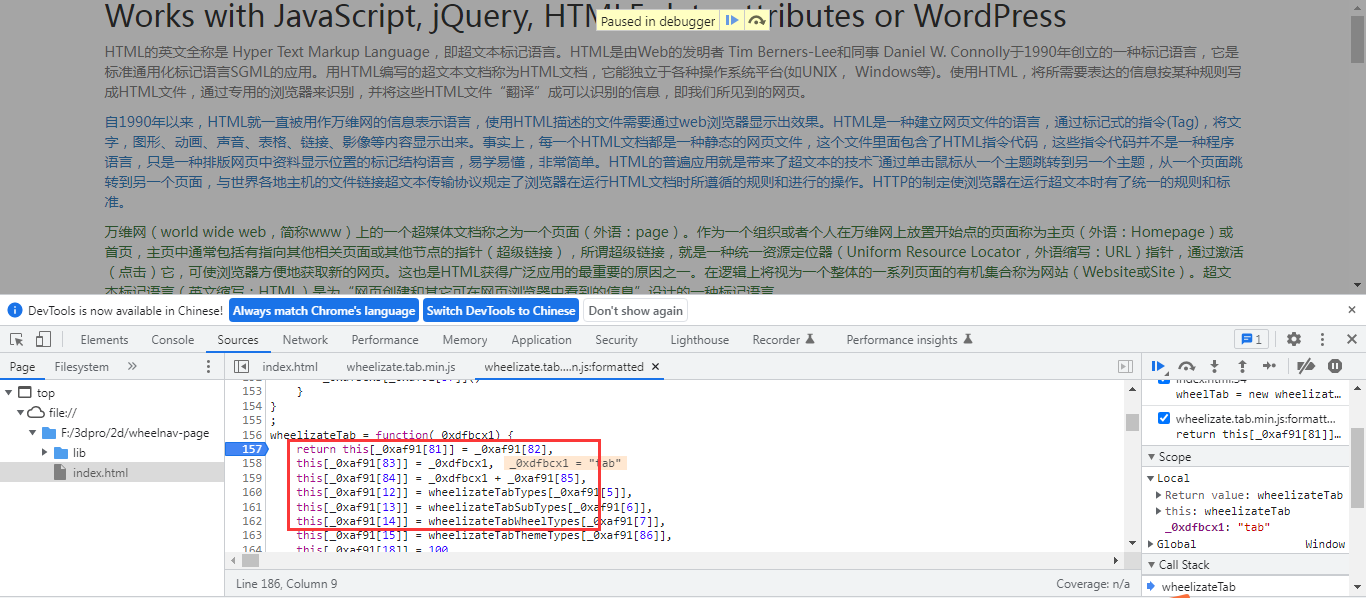Step over next function call

coord(1187,367)
